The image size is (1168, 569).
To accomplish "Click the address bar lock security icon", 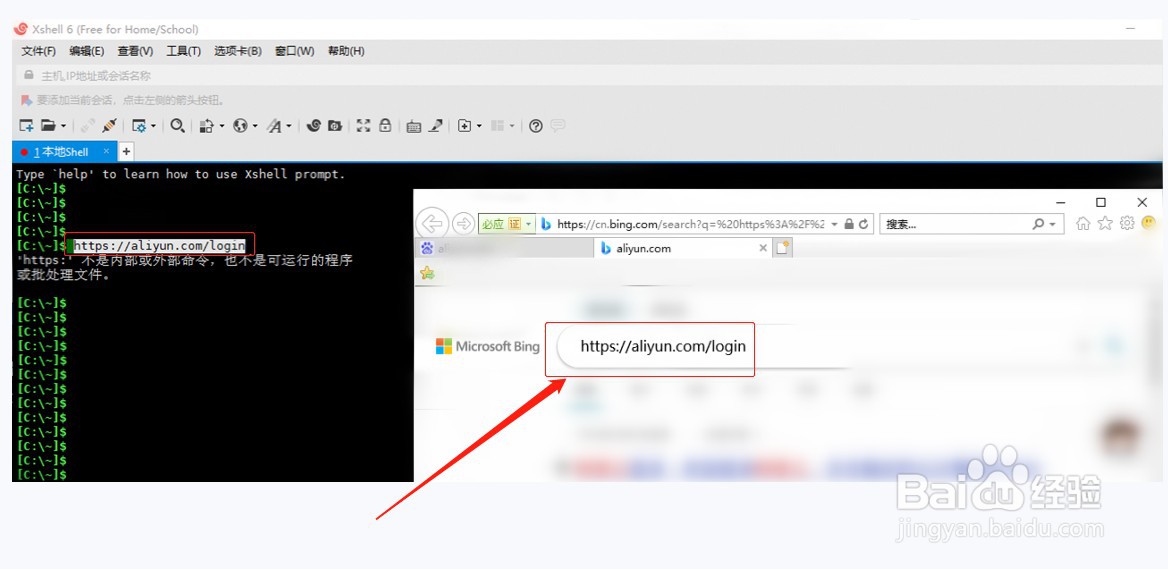I will pos(849,224).
